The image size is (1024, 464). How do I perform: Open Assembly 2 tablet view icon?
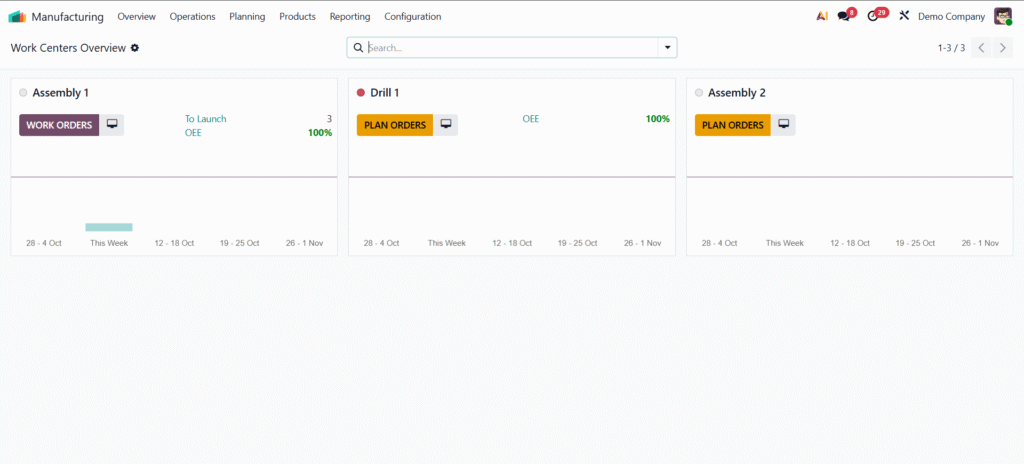[784, 125]
